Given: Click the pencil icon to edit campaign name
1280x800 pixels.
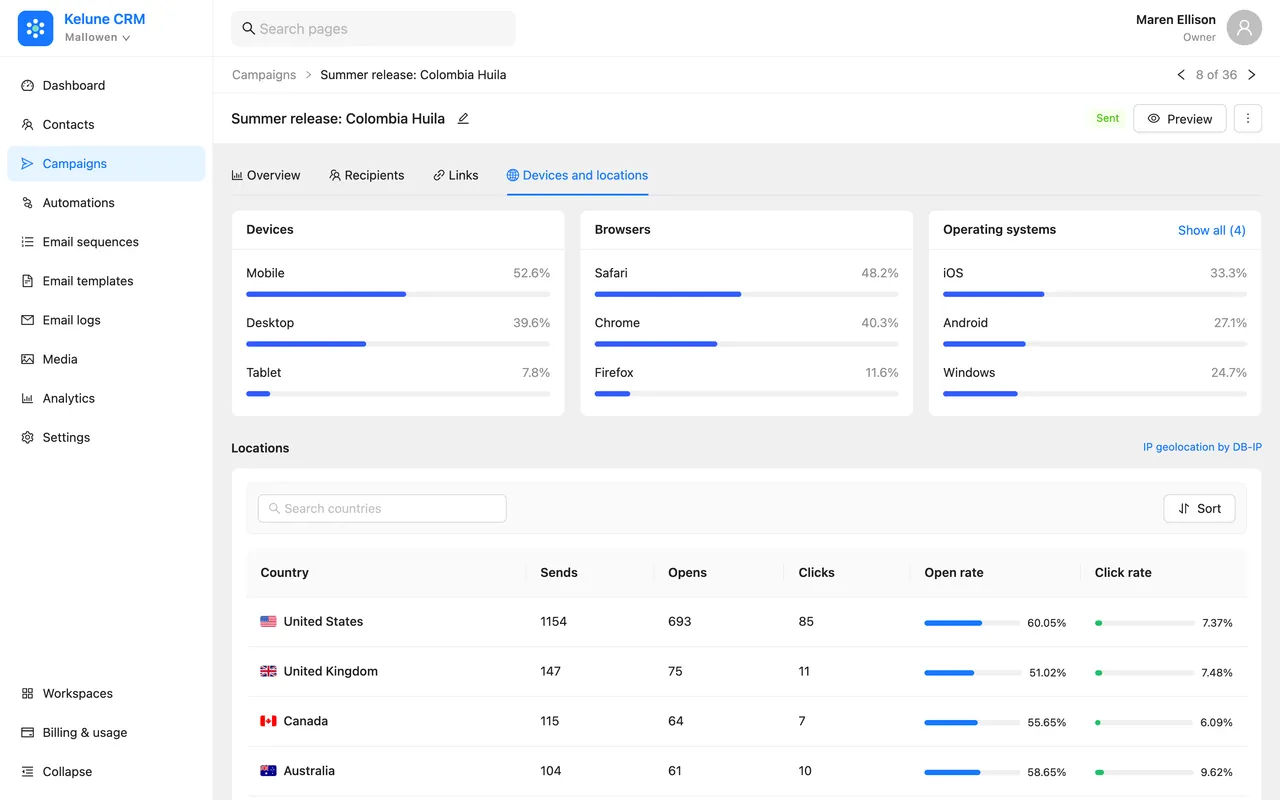Looking at the screenshot, I should tap(463, 118).
